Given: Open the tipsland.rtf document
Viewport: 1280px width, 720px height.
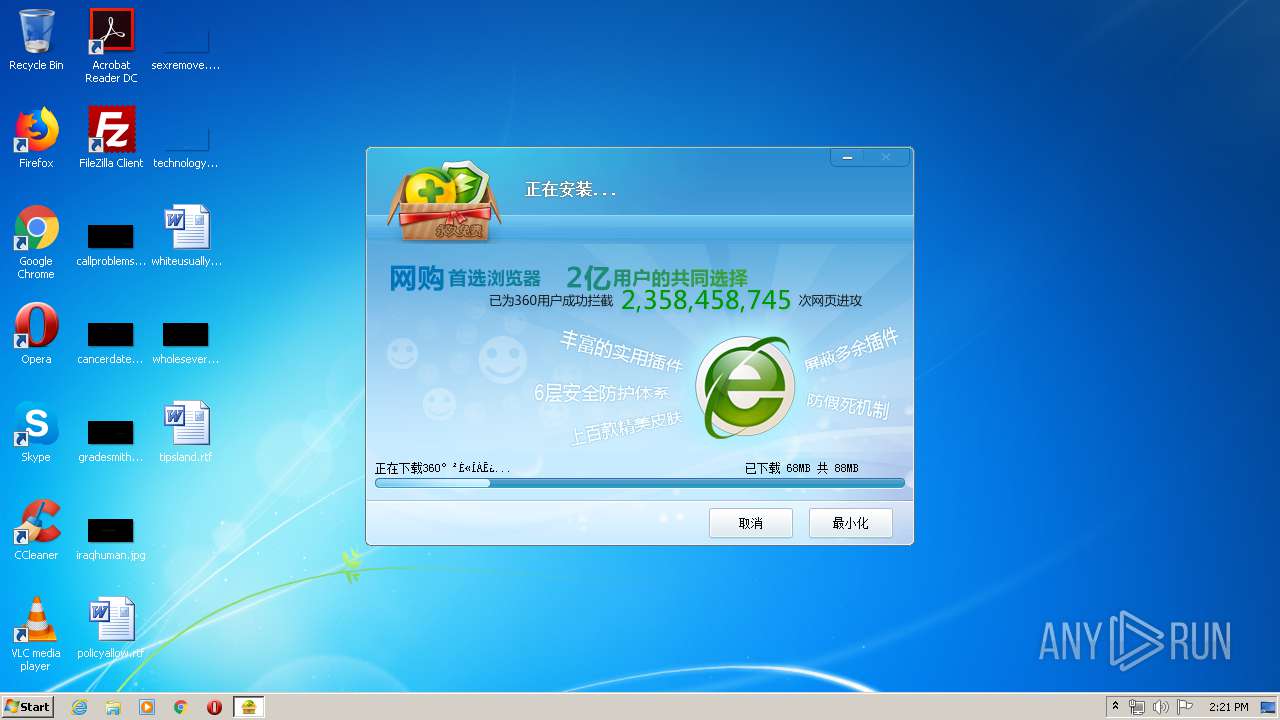Looking at the screenshot, I should click(186, 432).
